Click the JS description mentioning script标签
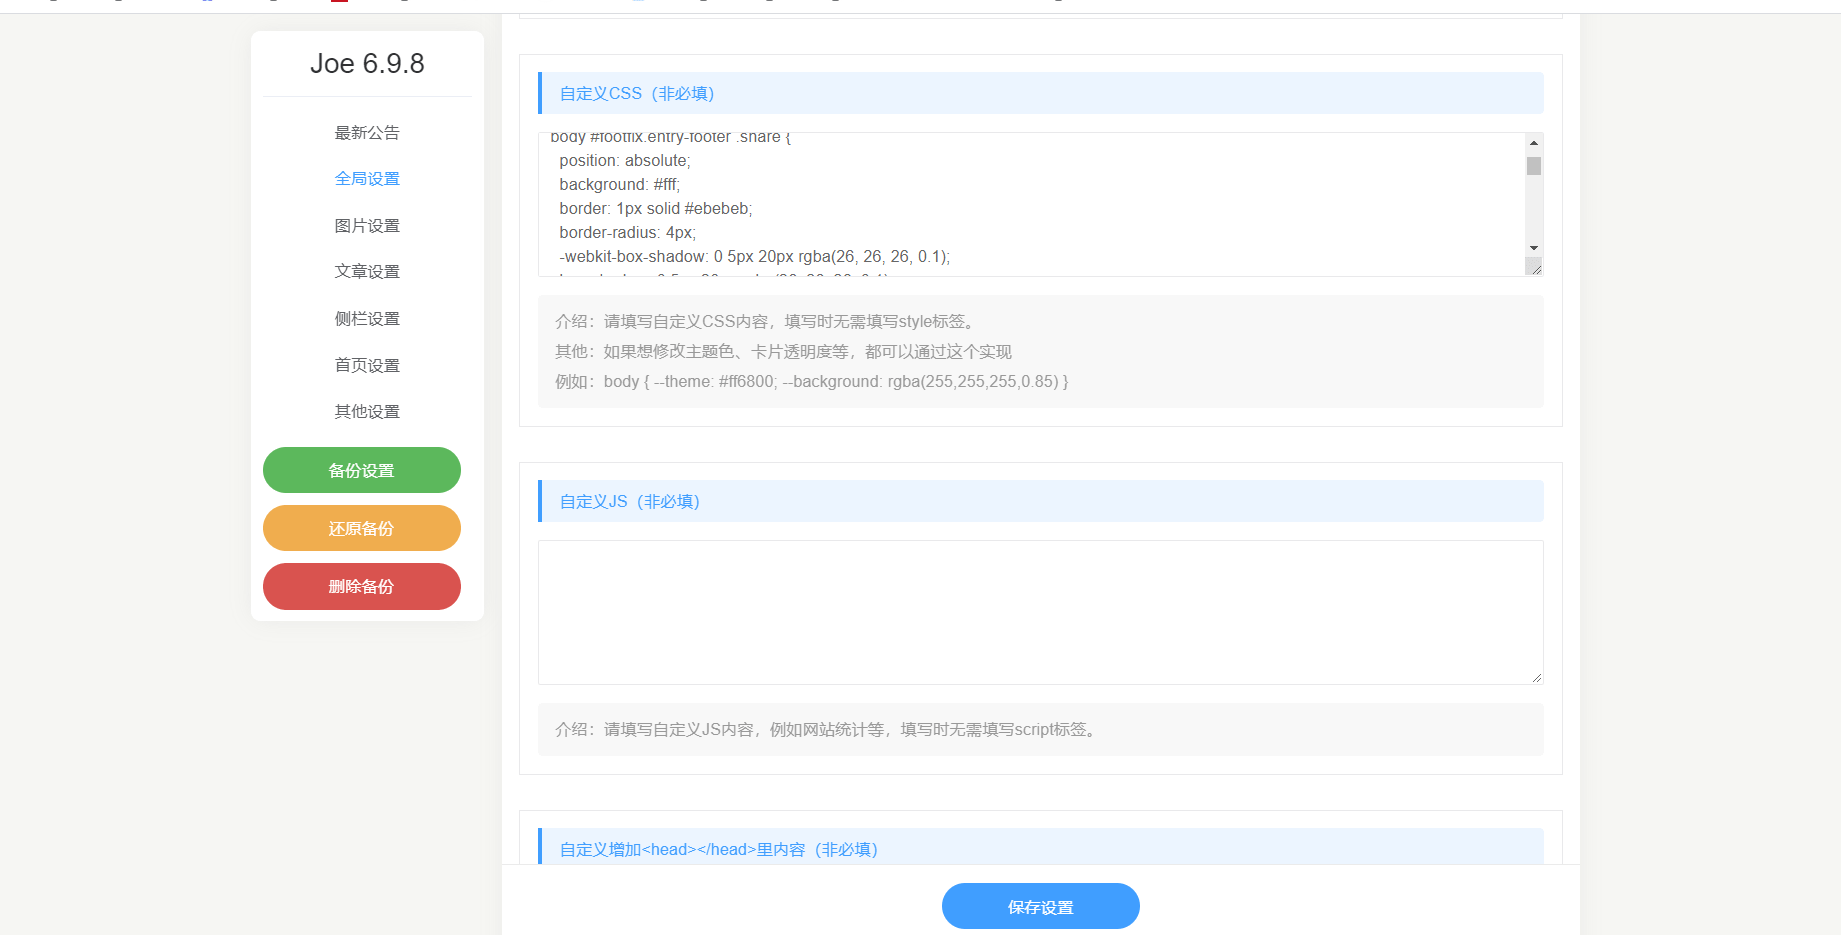 pyautogui.click(x=828, y=729)
